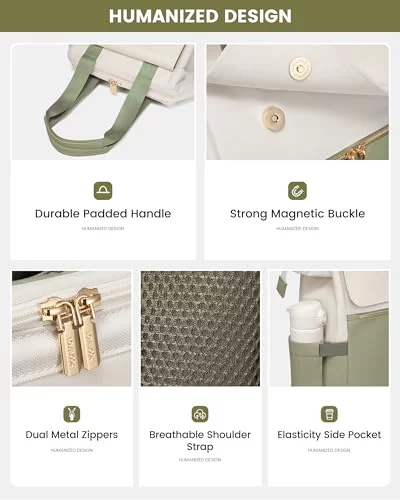Viewport: 400px width, 500px height.
Task: Click the Dual Metal Zippers title
Action: [72, 435]
